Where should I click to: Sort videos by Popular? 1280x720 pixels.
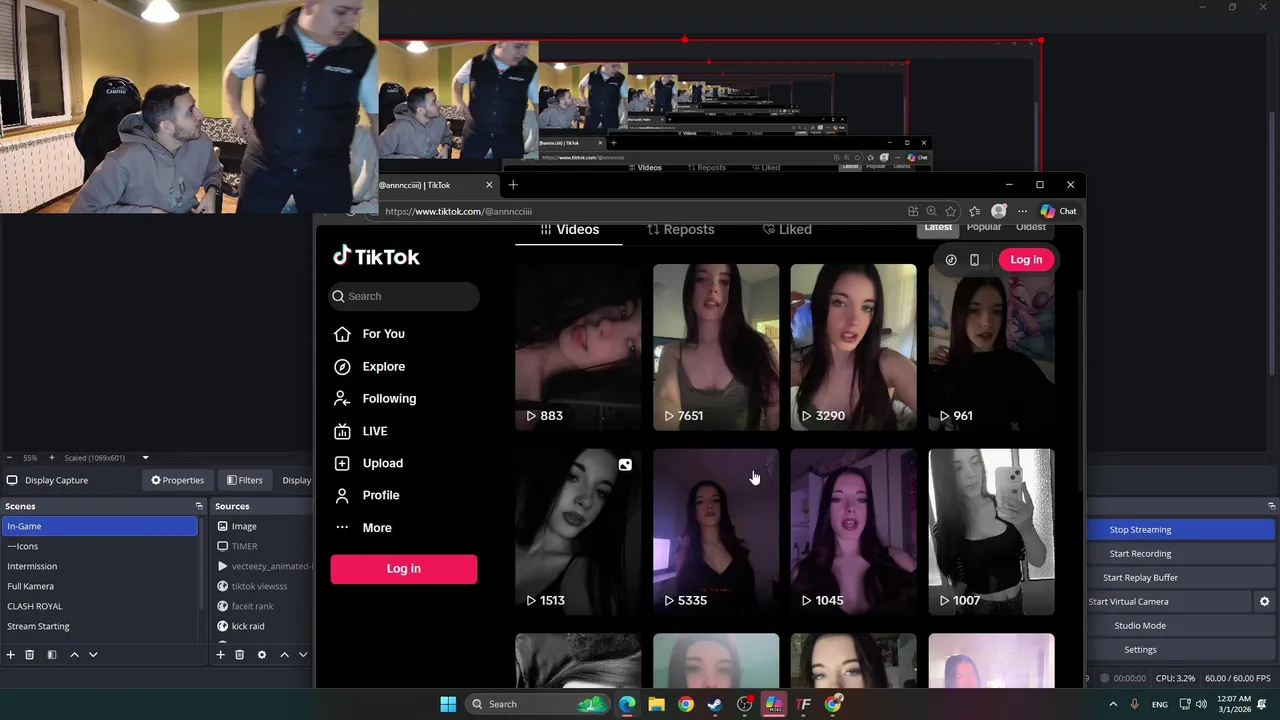[984, 227]
